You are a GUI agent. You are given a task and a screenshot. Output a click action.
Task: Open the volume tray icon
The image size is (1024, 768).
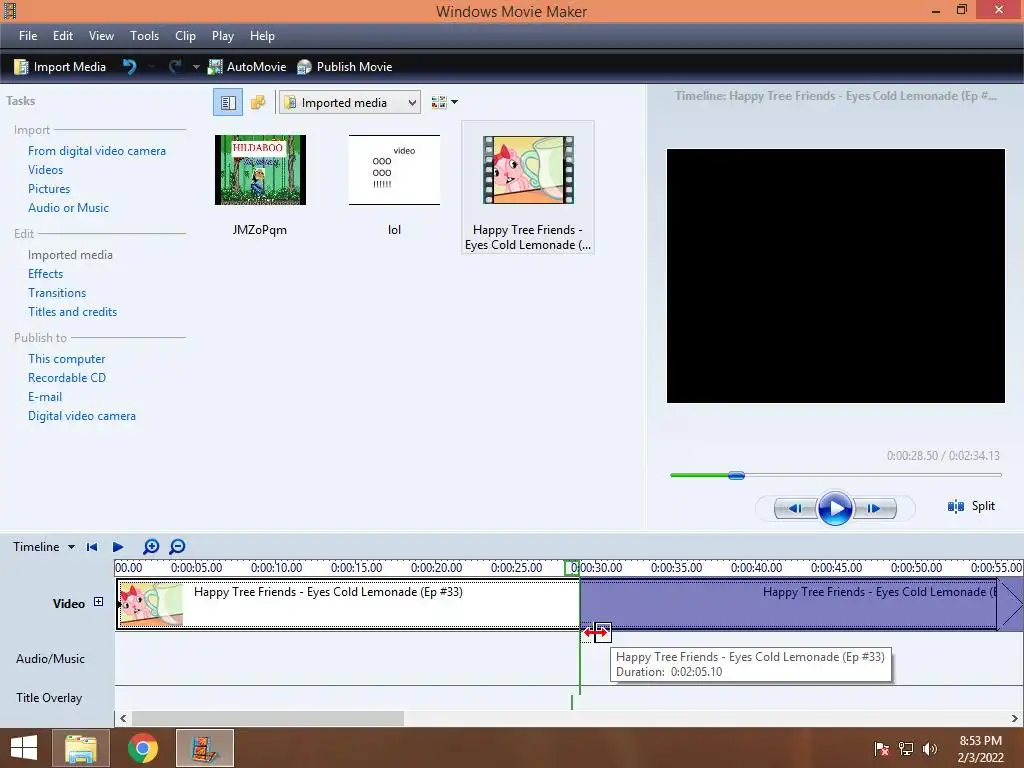pos(929,748)
